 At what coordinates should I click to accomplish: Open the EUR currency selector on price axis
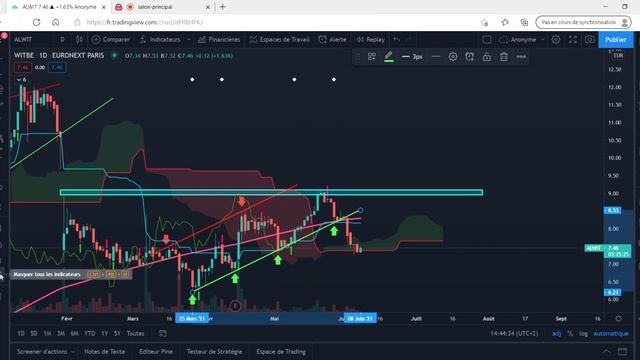click(618, 55)
